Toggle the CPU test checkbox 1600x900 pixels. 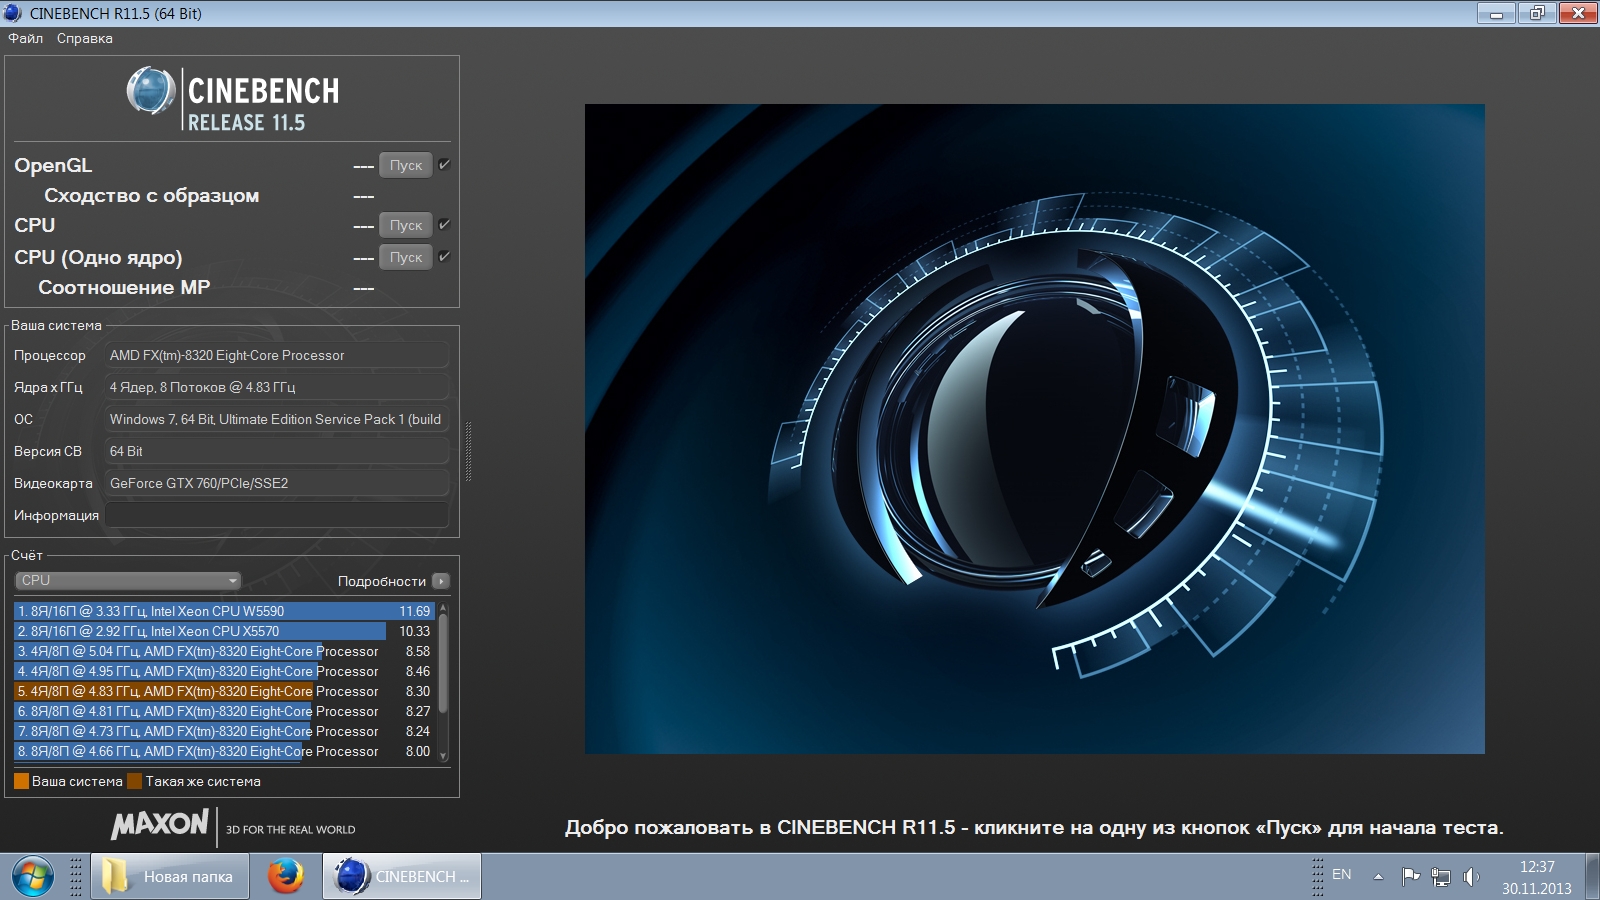coord(445,225)
